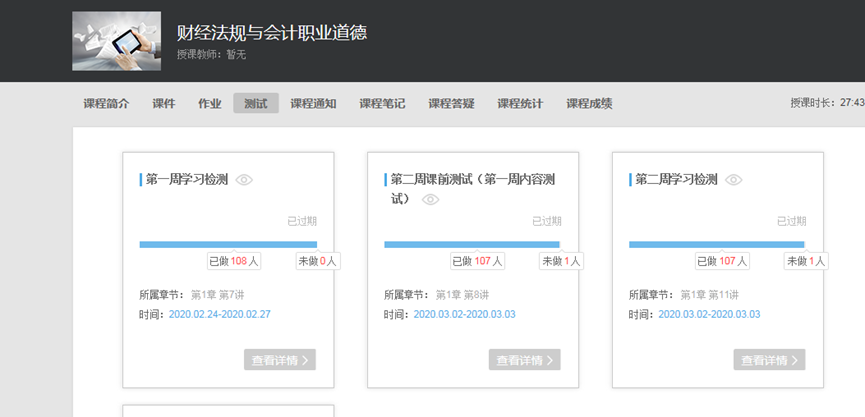The image size is (865, 417).
Task: Open the 课程简介 tab
Action: point(106,103)
